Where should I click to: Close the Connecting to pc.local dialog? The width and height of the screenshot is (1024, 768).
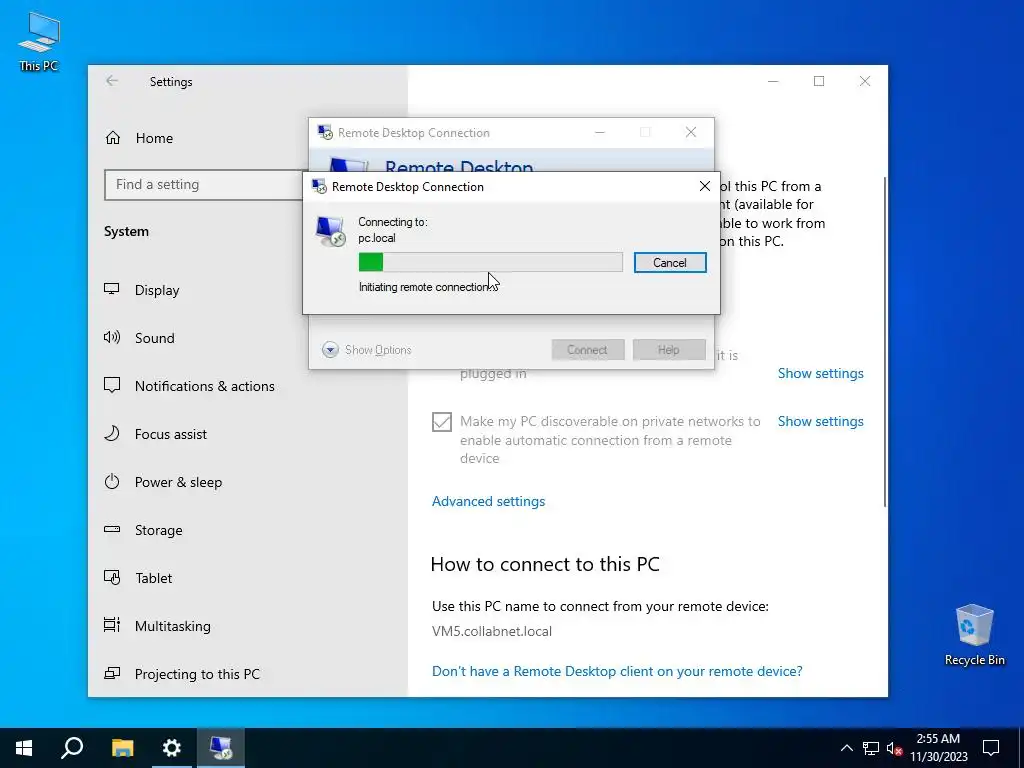click(x=705, y=186)
